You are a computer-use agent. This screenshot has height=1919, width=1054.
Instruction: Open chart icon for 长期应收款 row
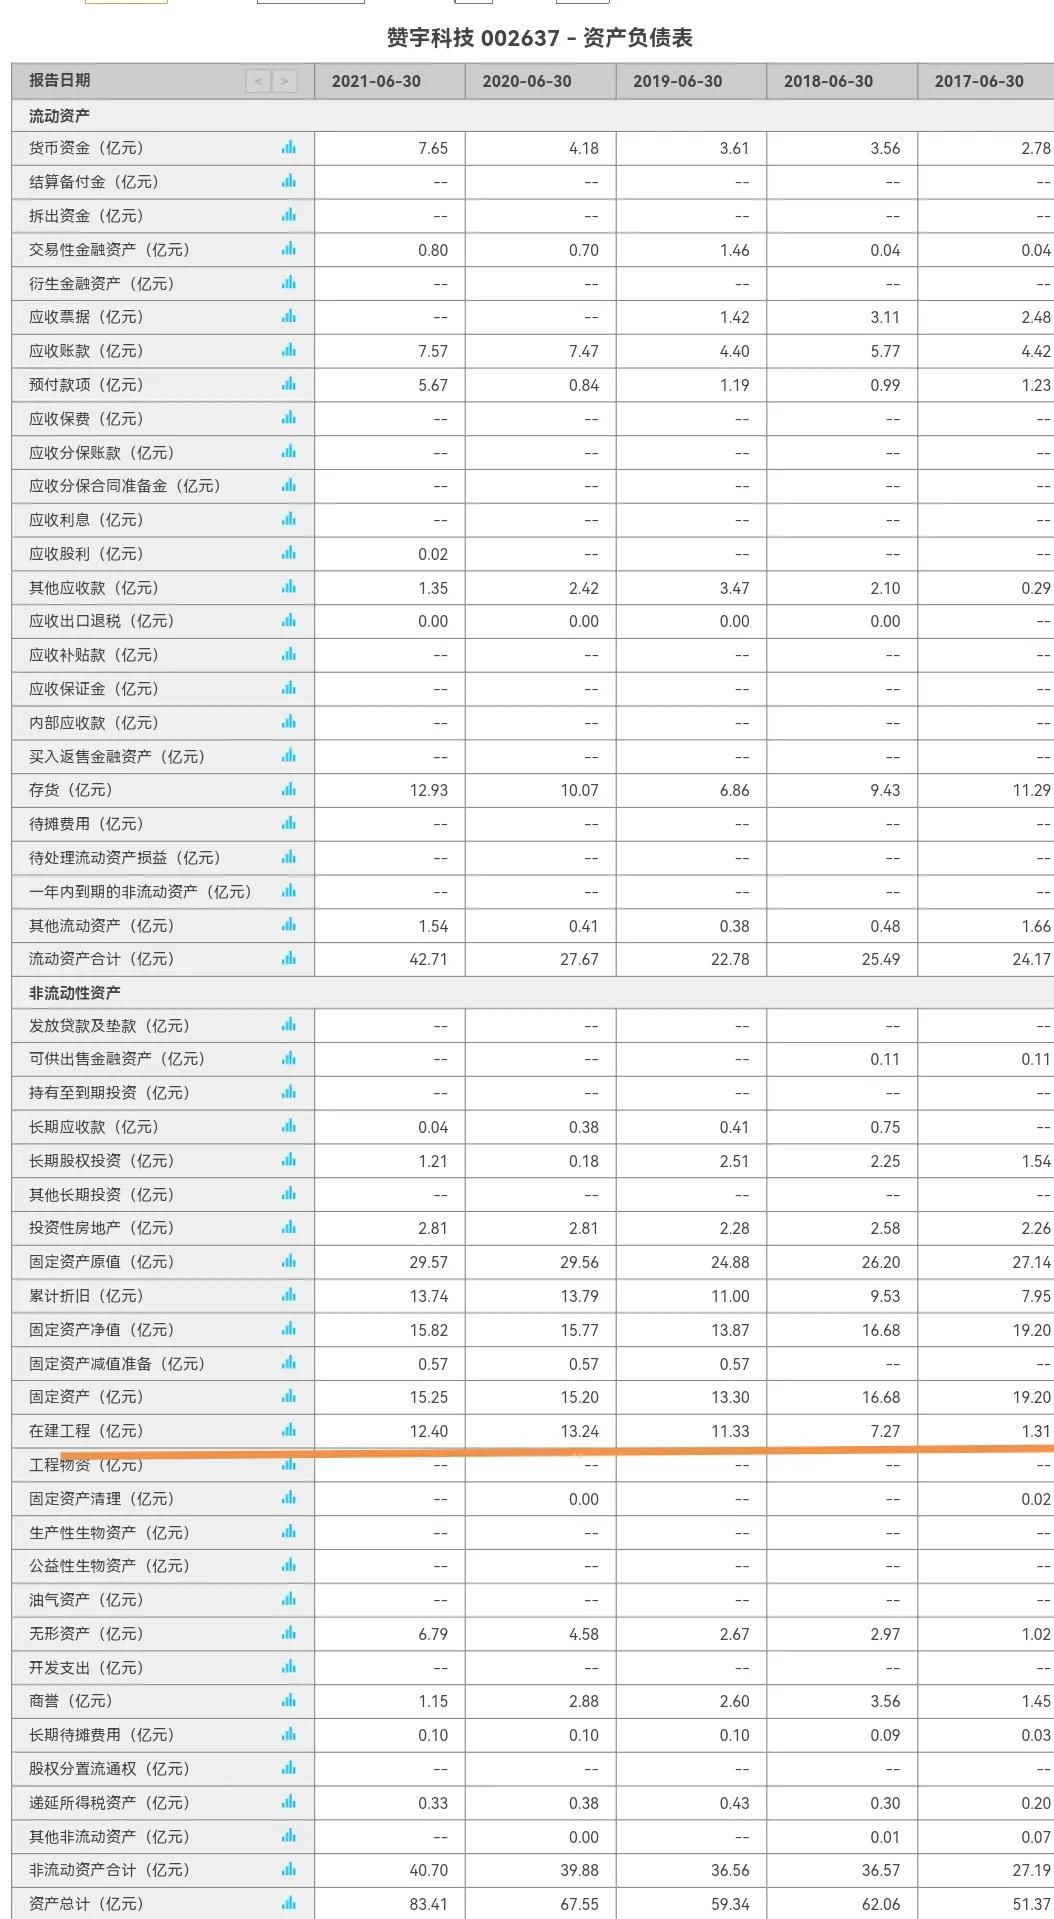point(289,1126)
